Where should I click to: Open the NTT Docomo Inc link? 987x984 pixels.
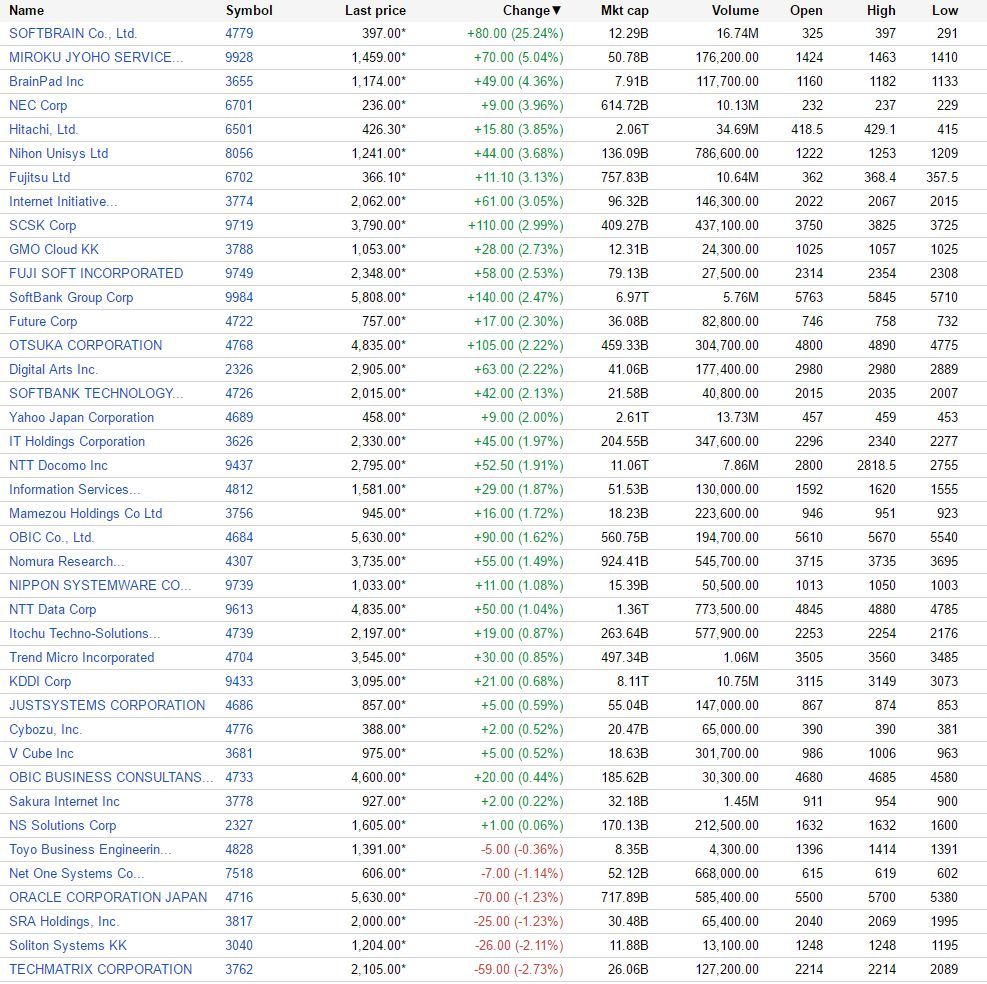(x=58, y=465)
